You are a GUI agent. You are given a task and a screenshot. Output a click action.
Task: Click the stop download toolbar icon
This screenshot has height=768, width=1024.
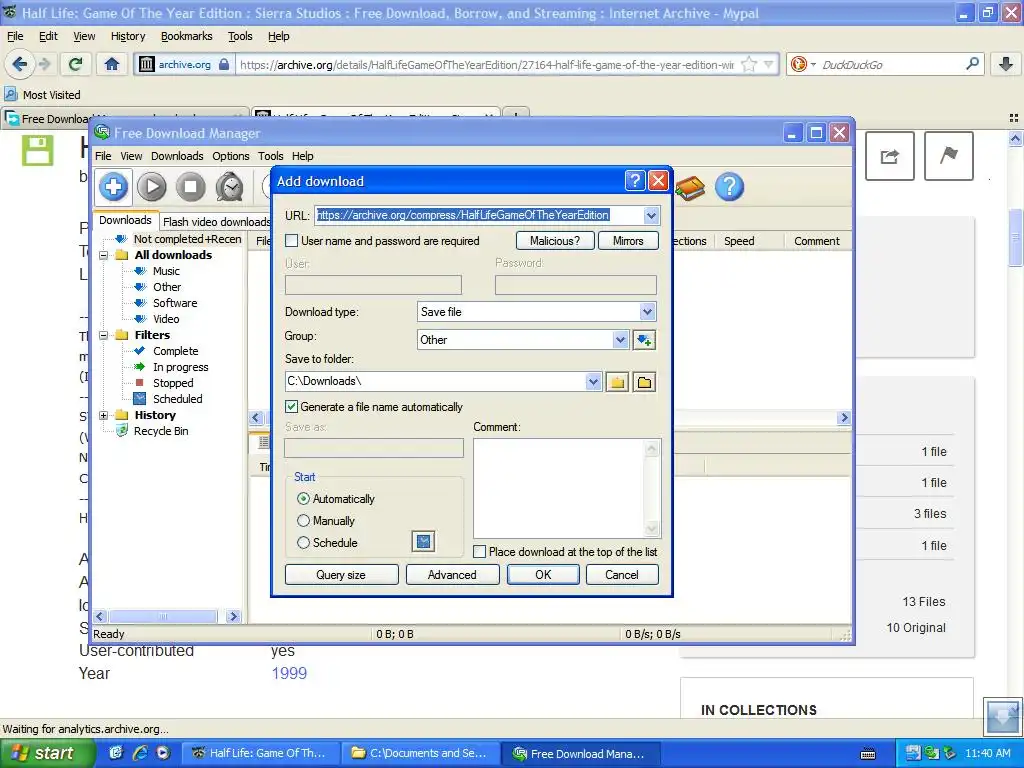(x=191, y=187)
